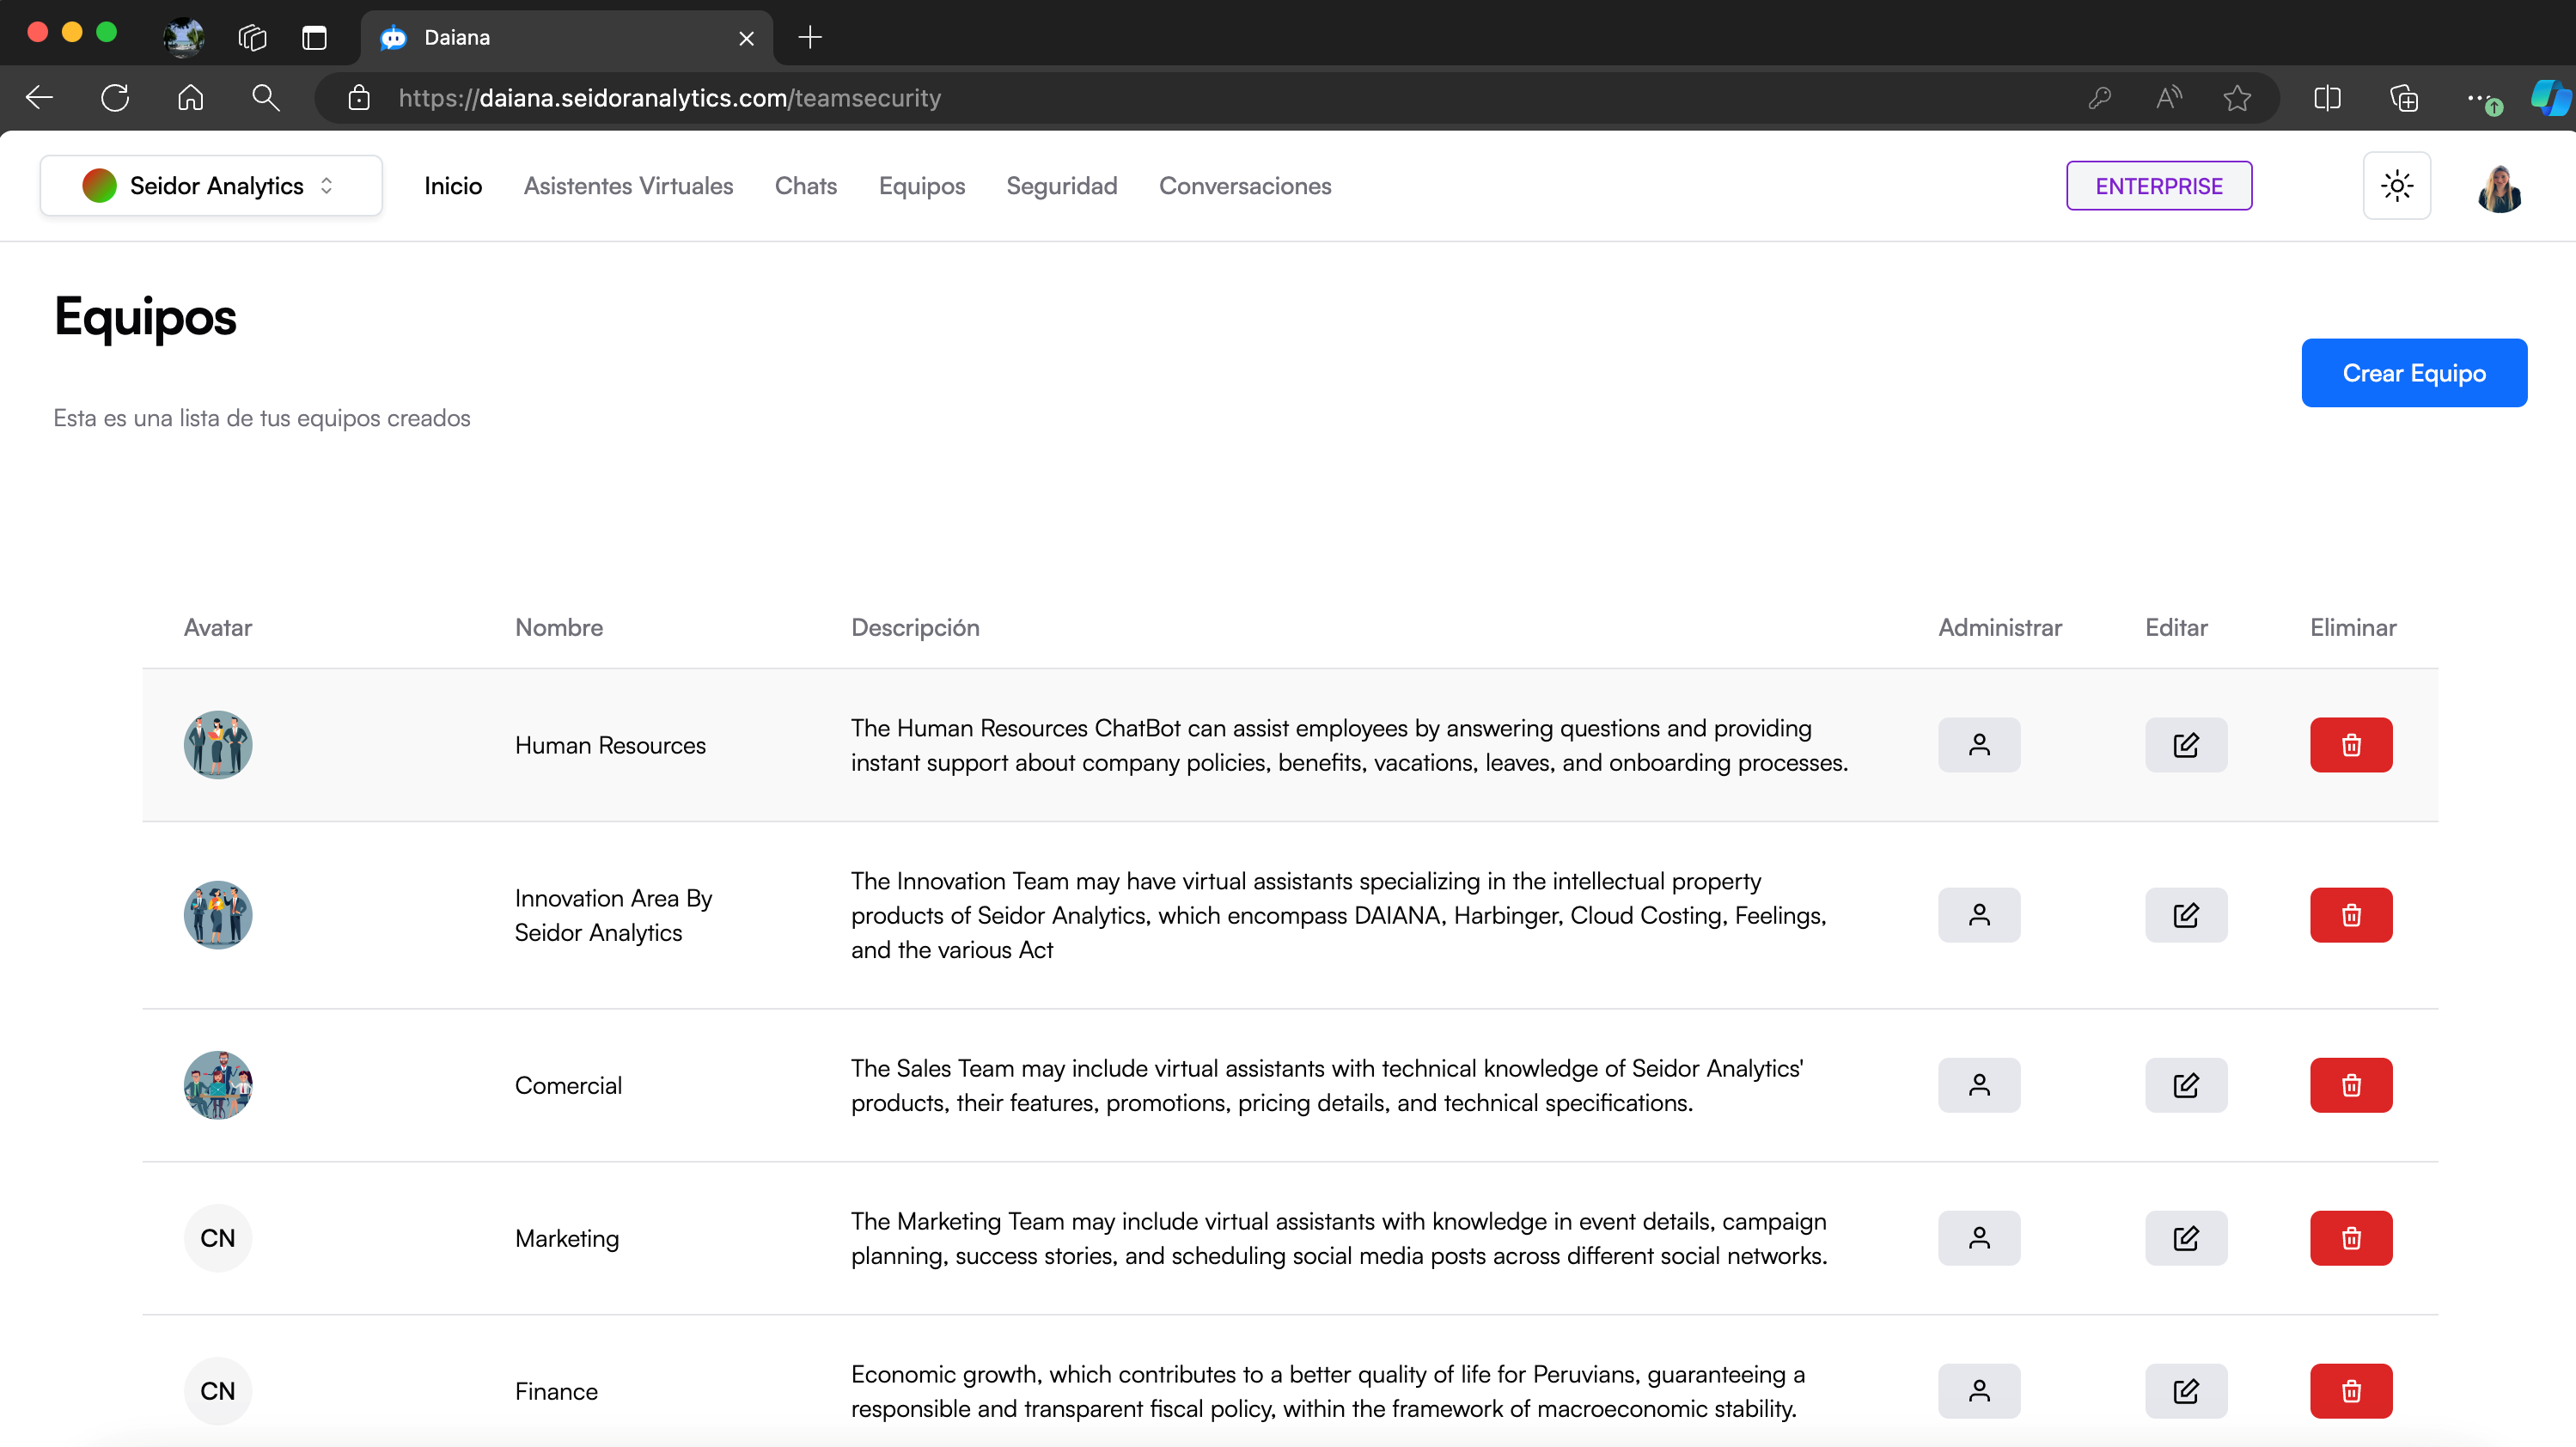Open browser settings and more menu
Screen dimensions: 2576x1447
(2477, 98)
